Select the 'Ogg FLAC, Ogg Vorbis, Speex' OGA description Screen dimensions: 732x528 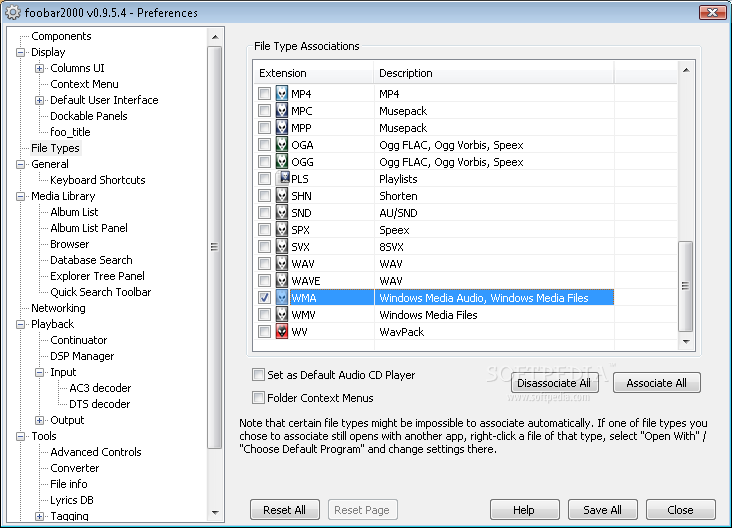451,145
